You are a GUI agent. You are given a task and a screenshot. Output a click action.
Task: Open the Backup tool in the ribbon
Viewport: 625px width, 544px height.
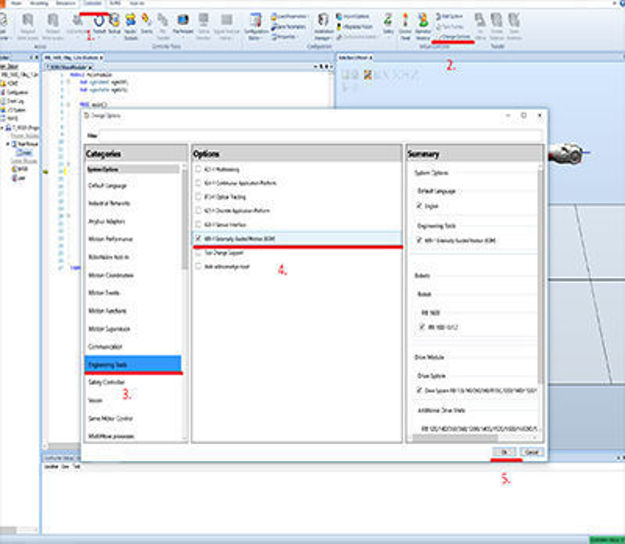pos(116,21)
